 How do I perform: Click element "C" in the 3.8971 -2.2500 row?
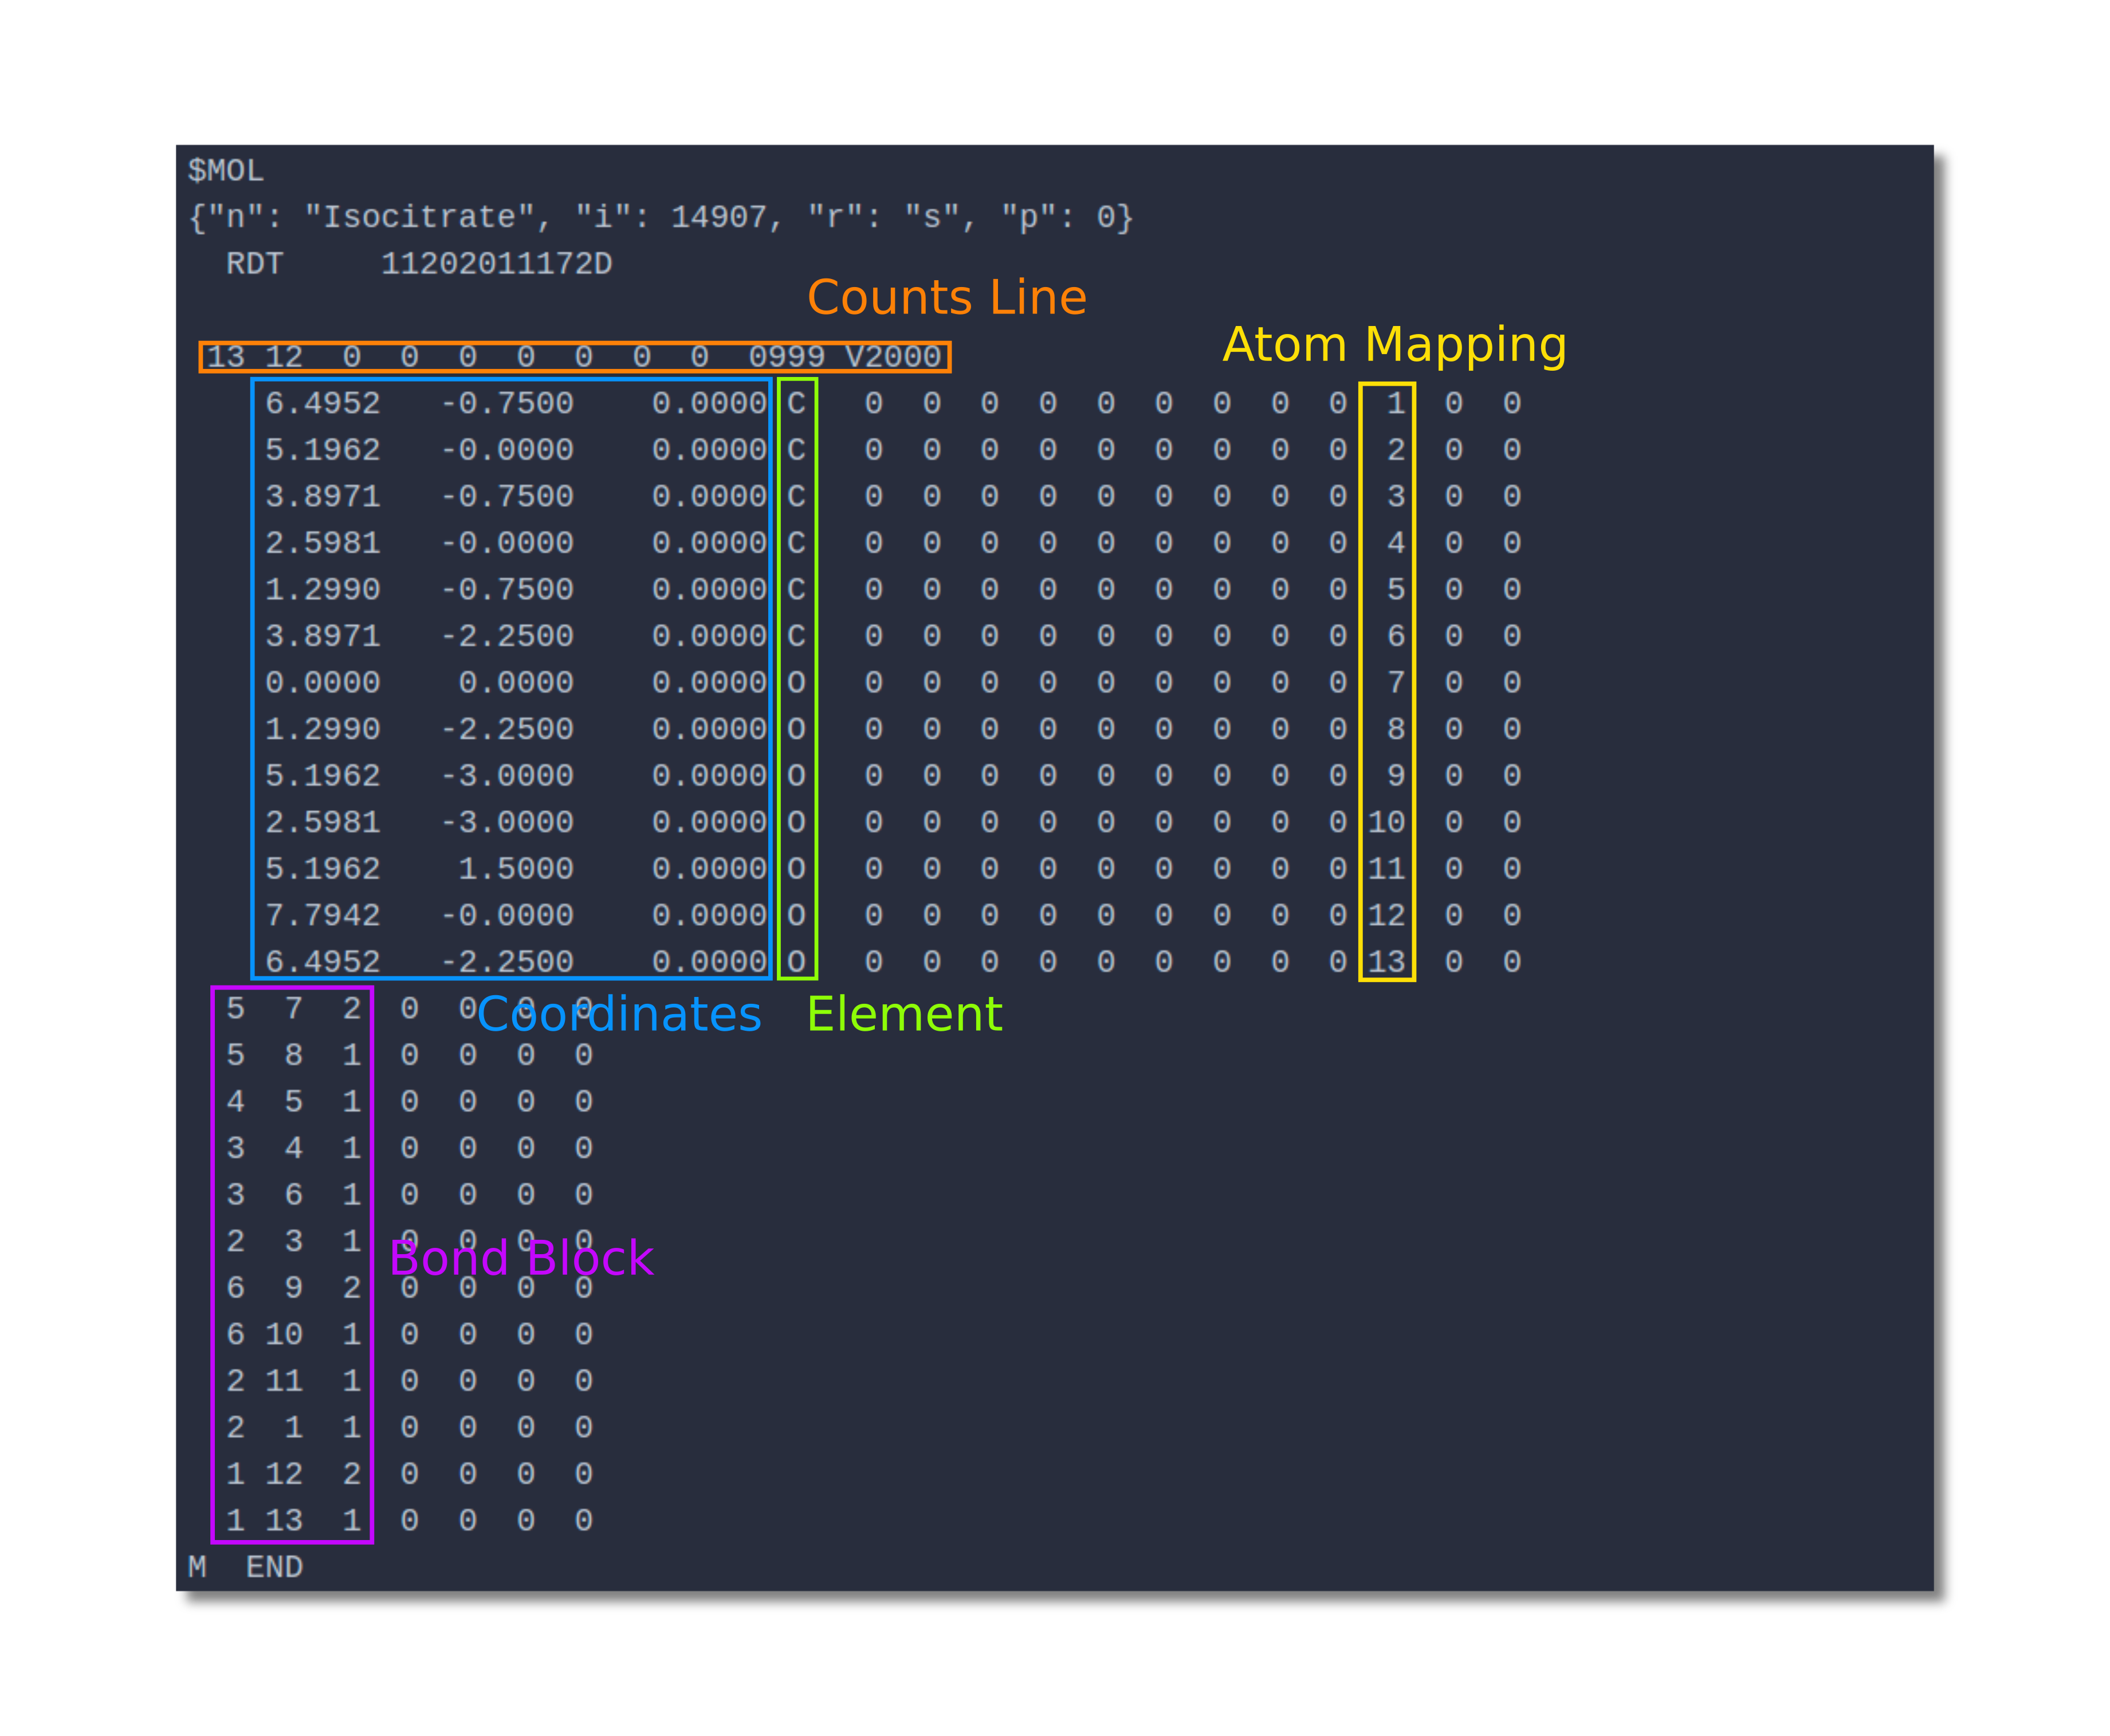tap(796, 636)
